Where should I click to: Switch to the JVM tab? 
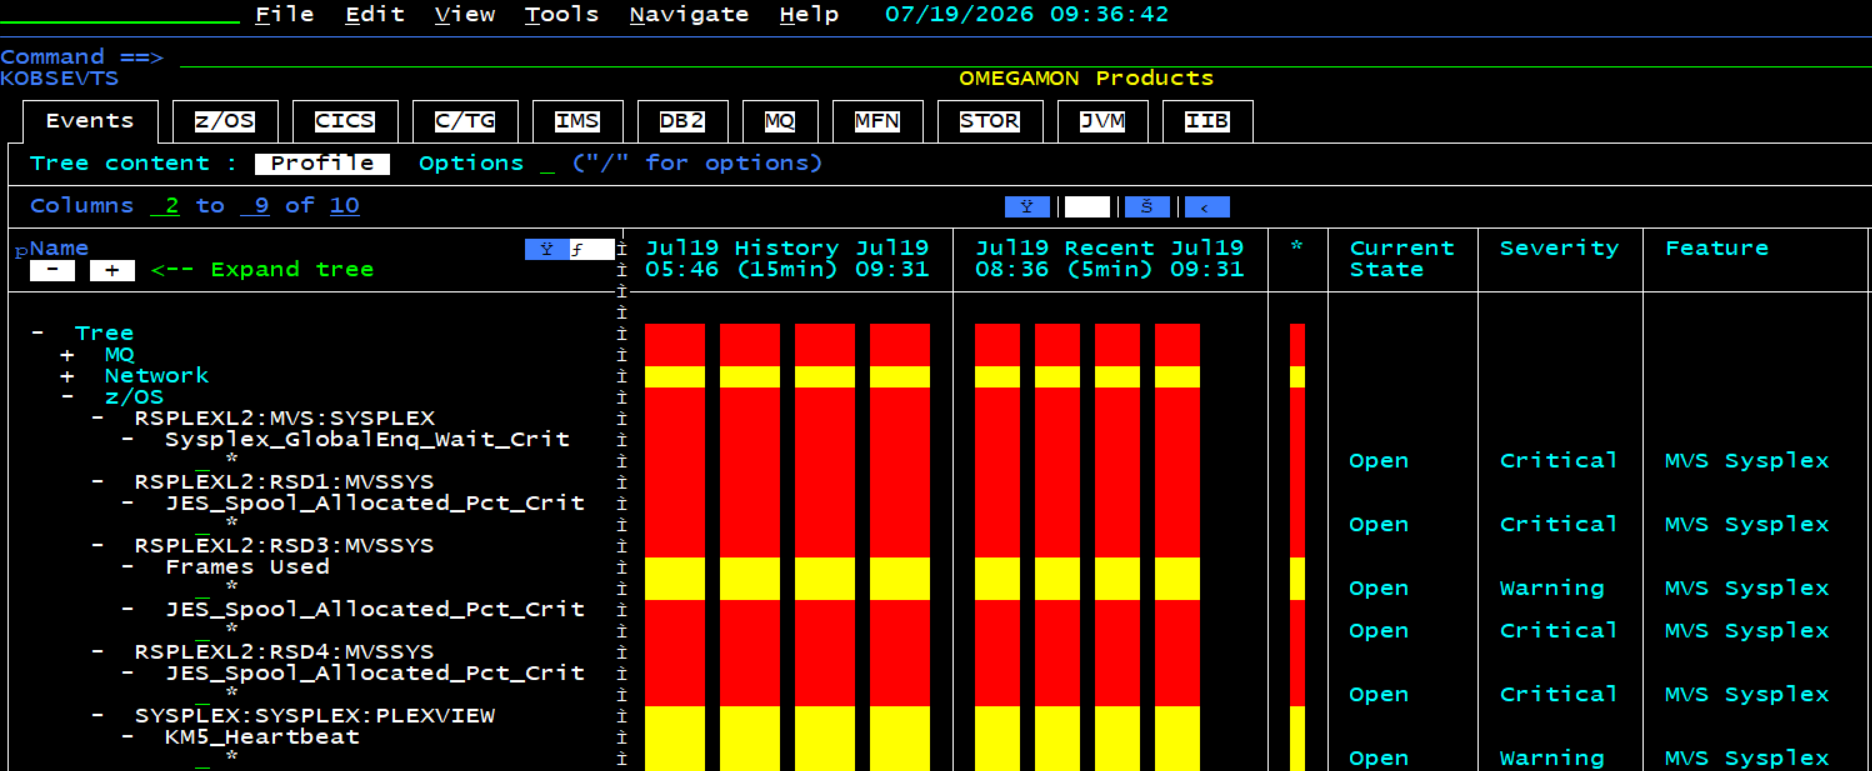point(1102,121)
